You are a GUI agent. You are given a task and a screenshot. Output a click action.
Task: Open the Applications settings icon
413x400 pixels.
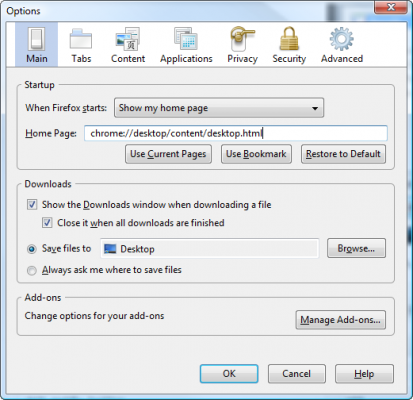186,39
